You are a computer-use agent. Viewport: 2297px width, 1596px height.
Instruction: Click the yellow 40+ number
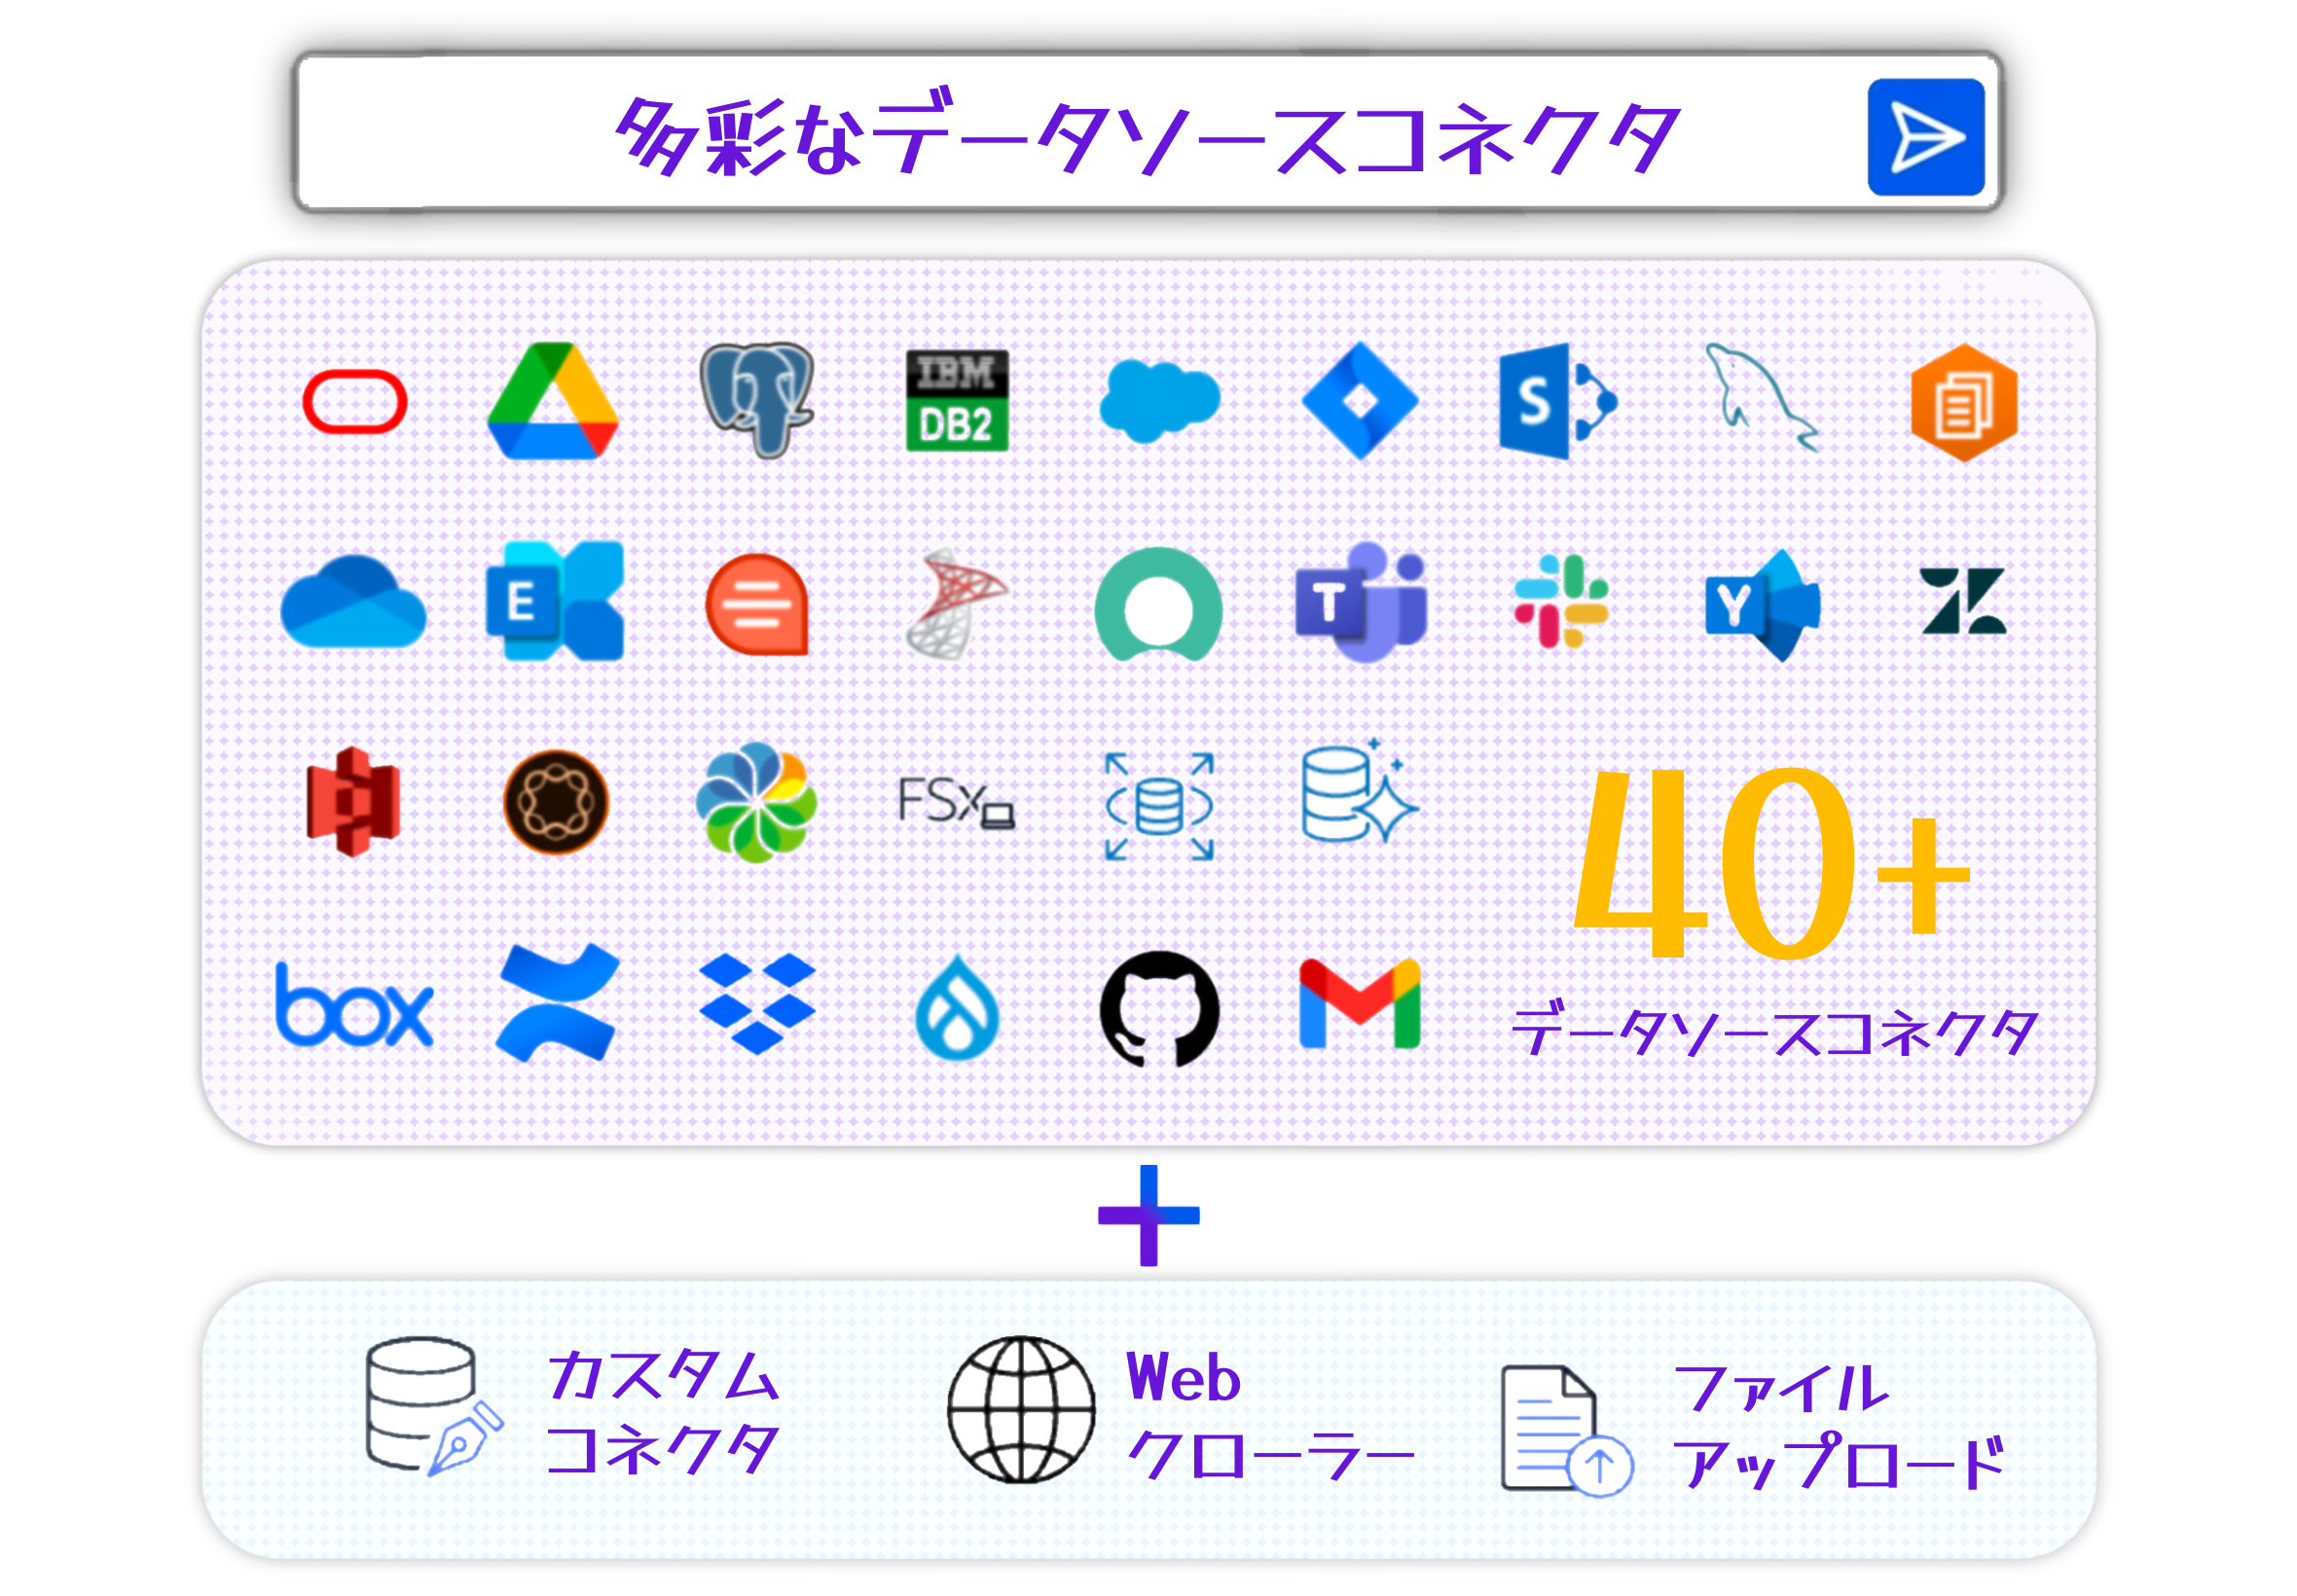(x=1771, y=864)
